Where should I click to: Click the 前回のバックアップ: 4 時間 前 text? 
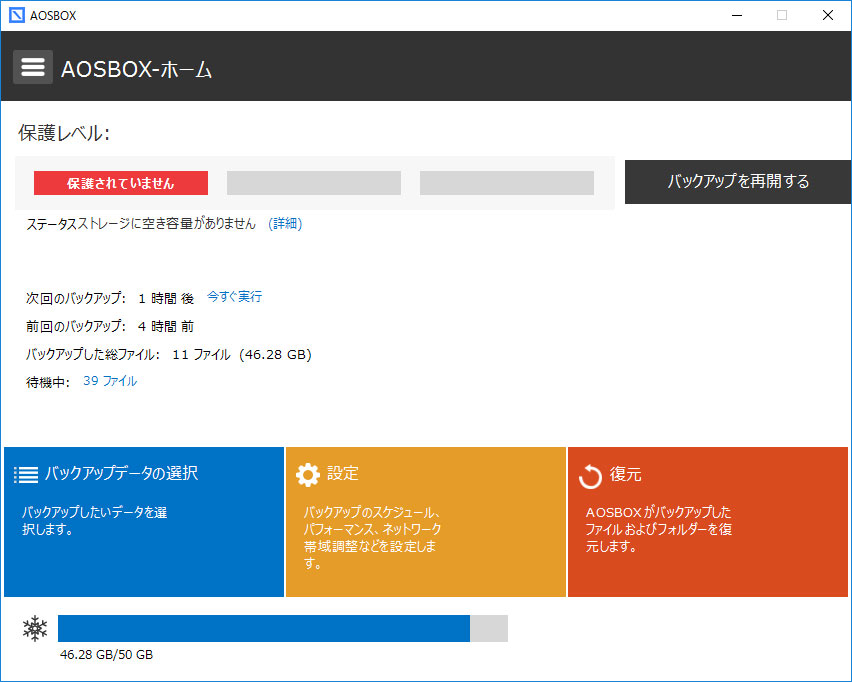(x=110, y=326)
